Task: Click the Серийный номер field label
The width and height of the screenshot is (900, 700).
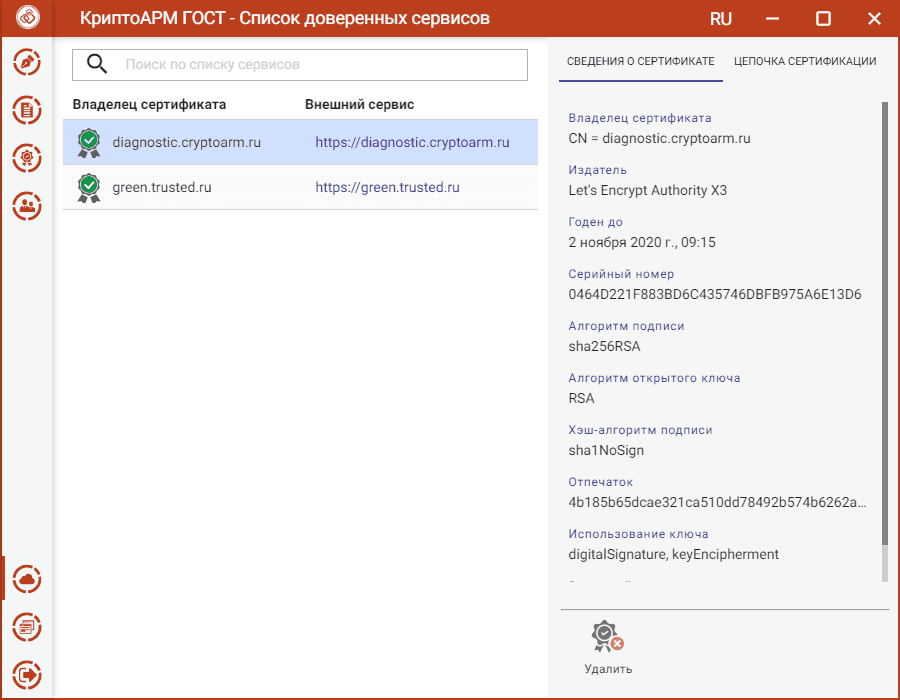Action: click(x=621, y=274)
